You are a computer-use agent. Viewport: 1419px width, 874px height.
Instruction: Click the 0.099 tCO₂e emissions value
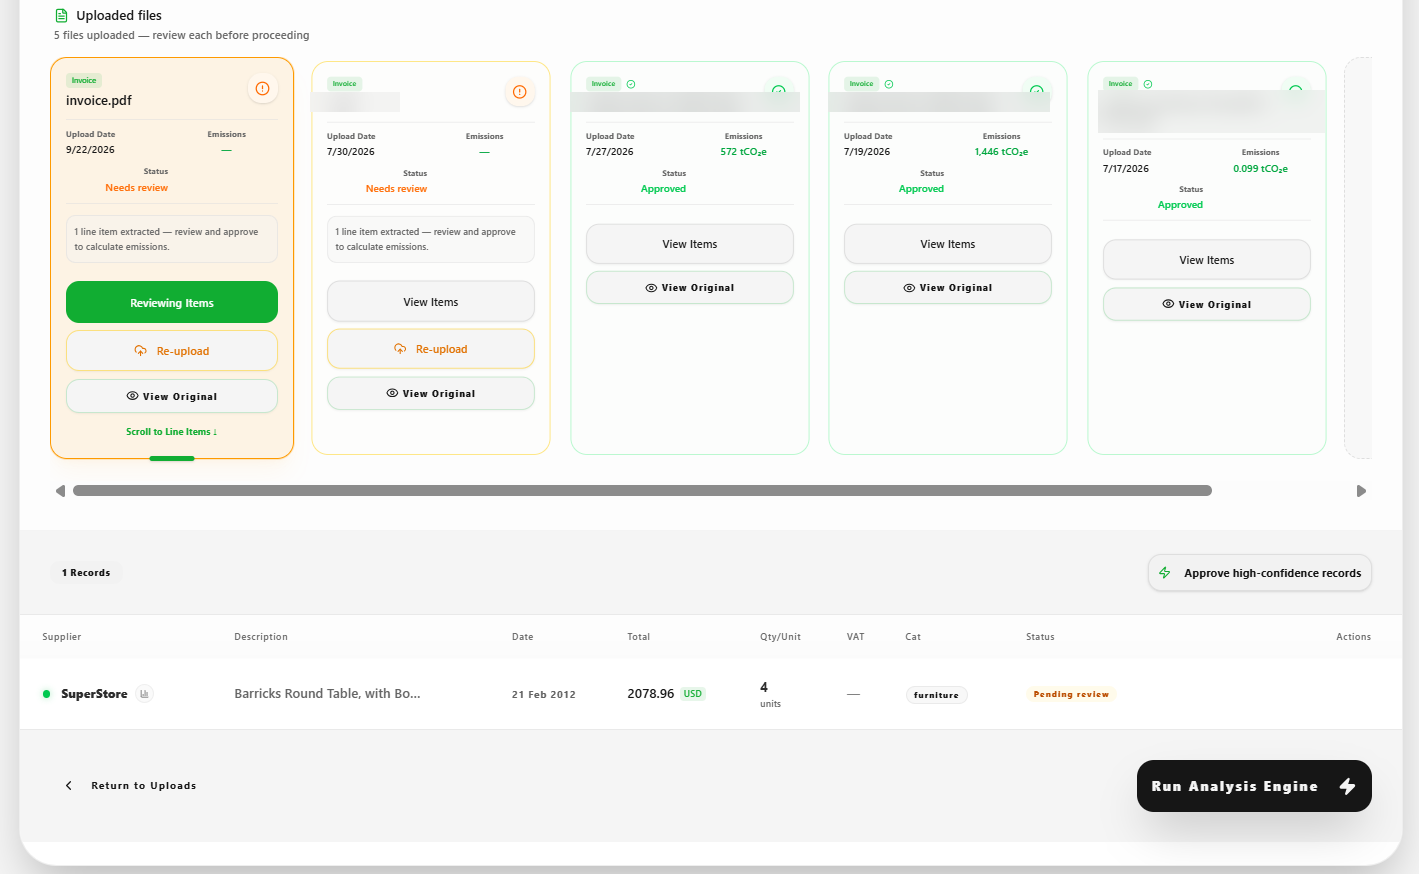coord(1260,169)
